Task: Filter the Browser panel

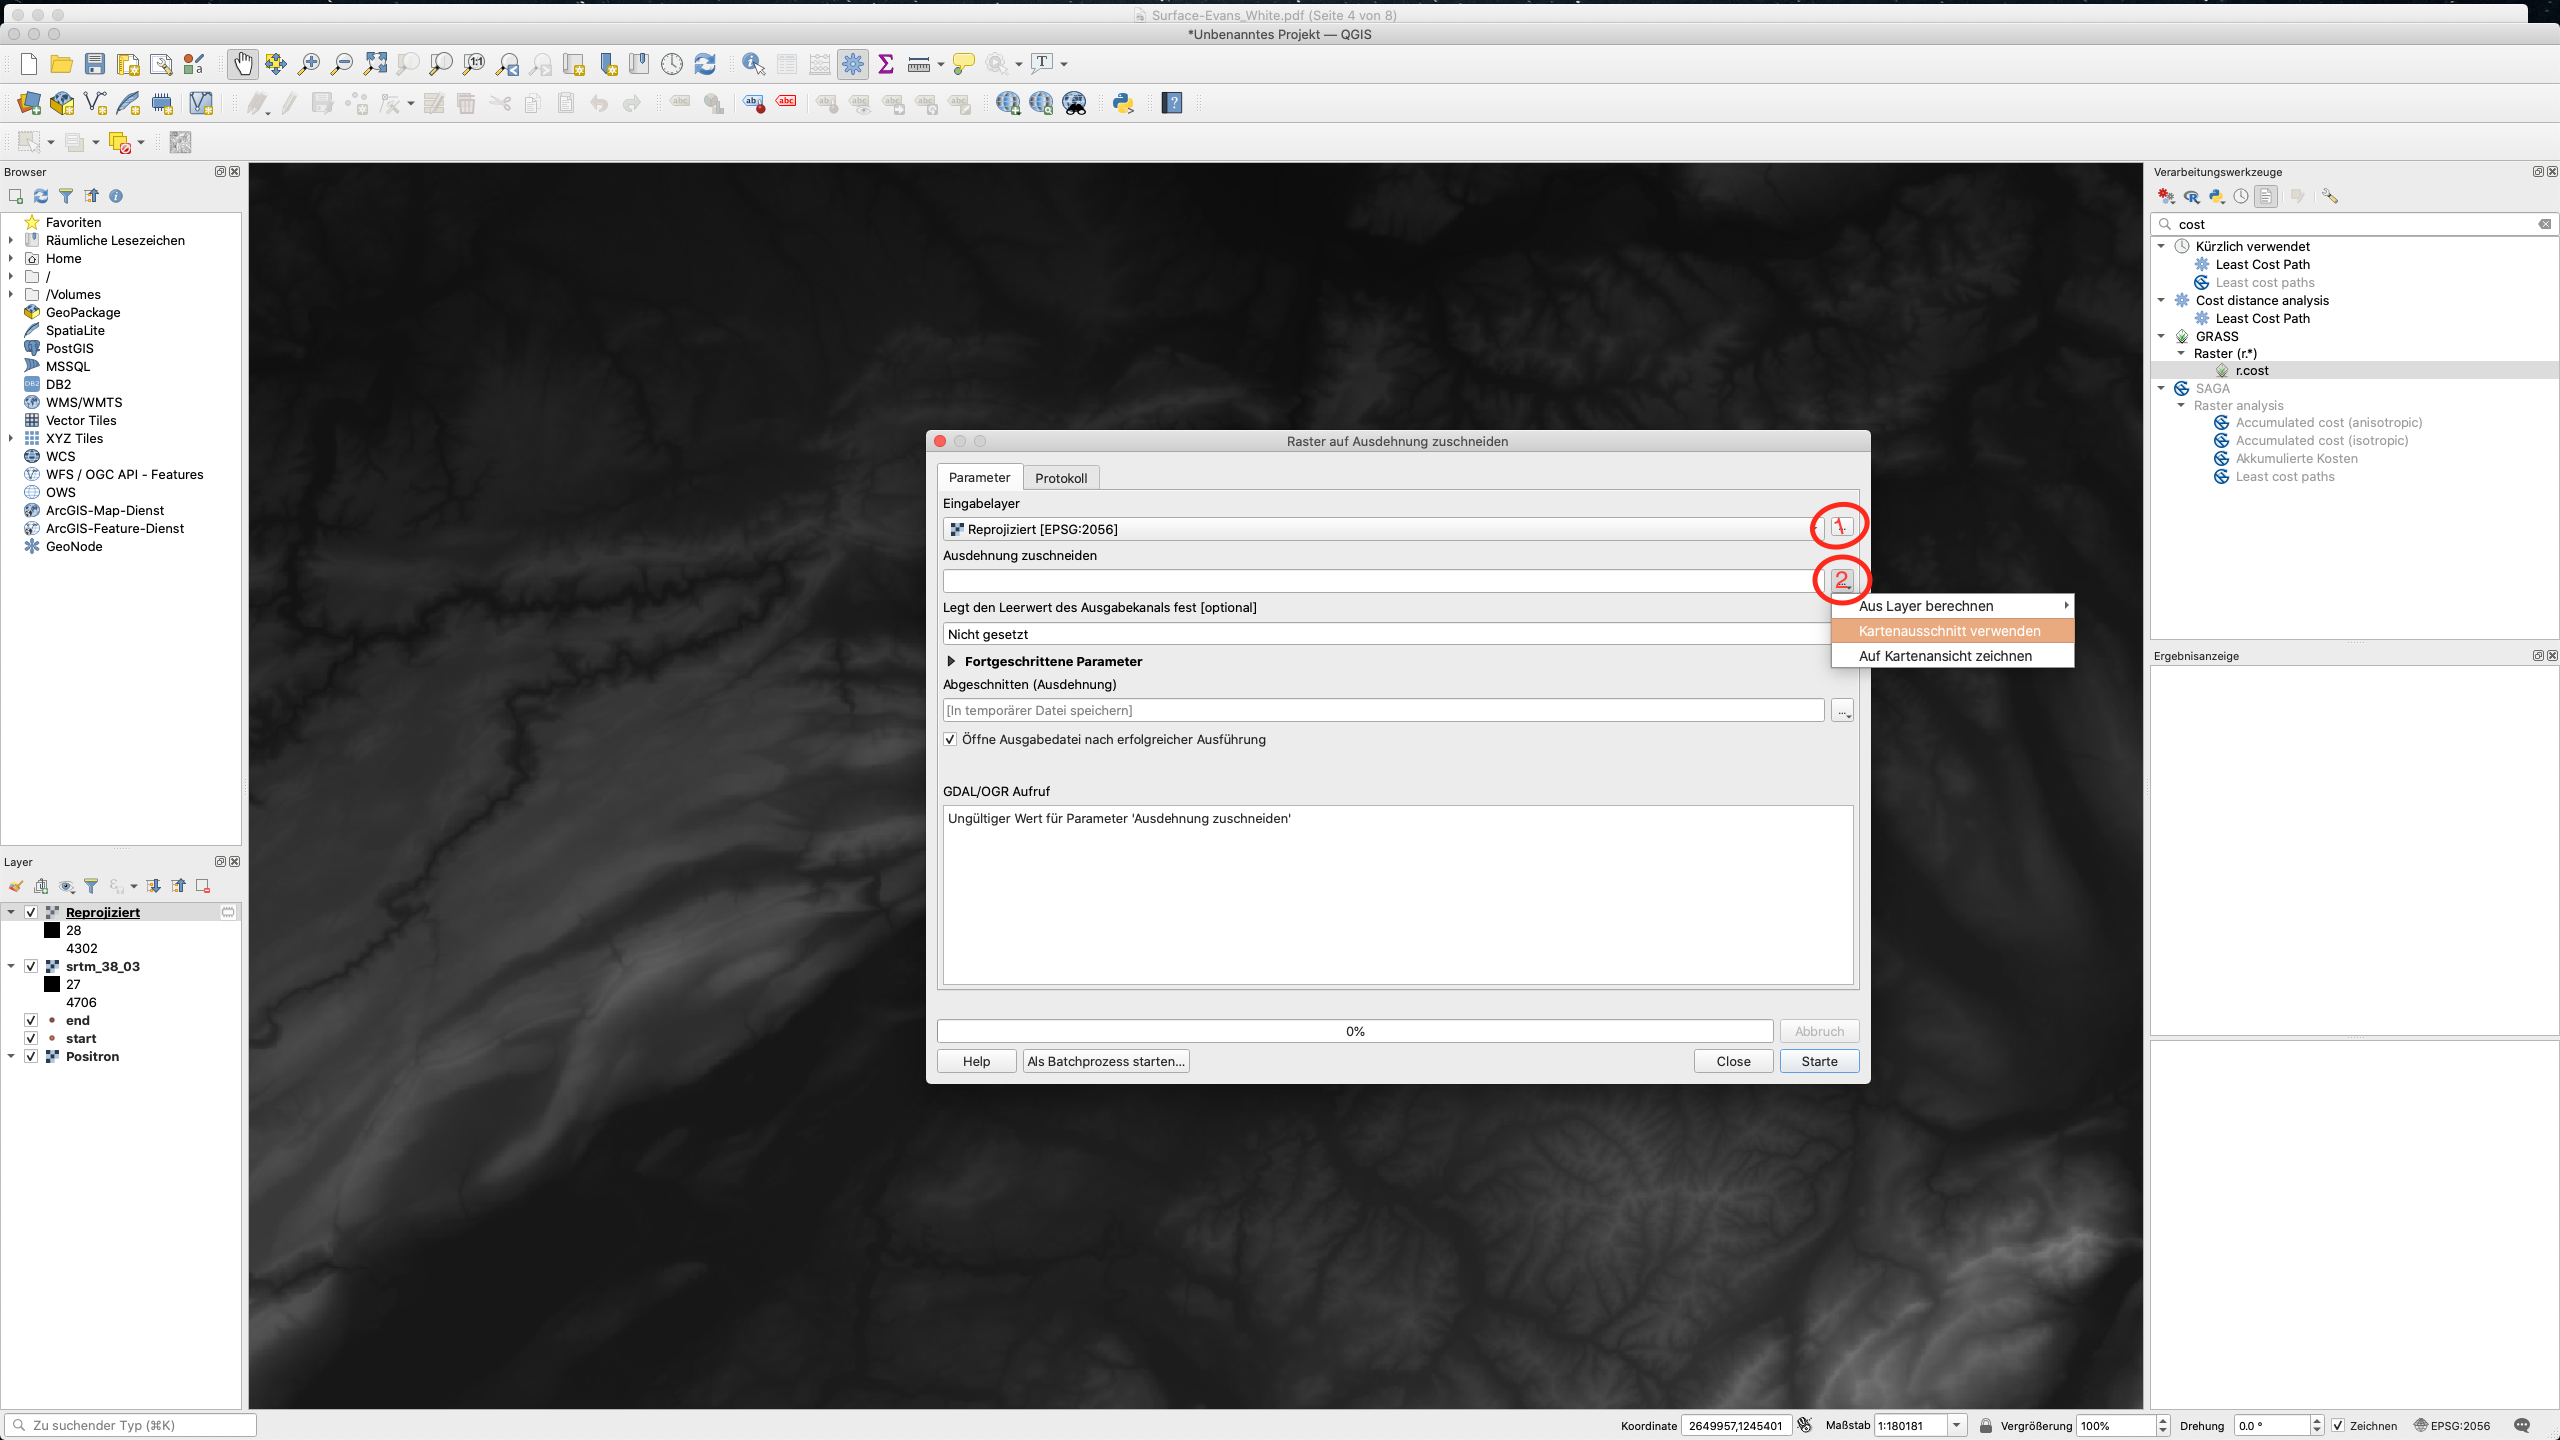Action: coord(66,196)
